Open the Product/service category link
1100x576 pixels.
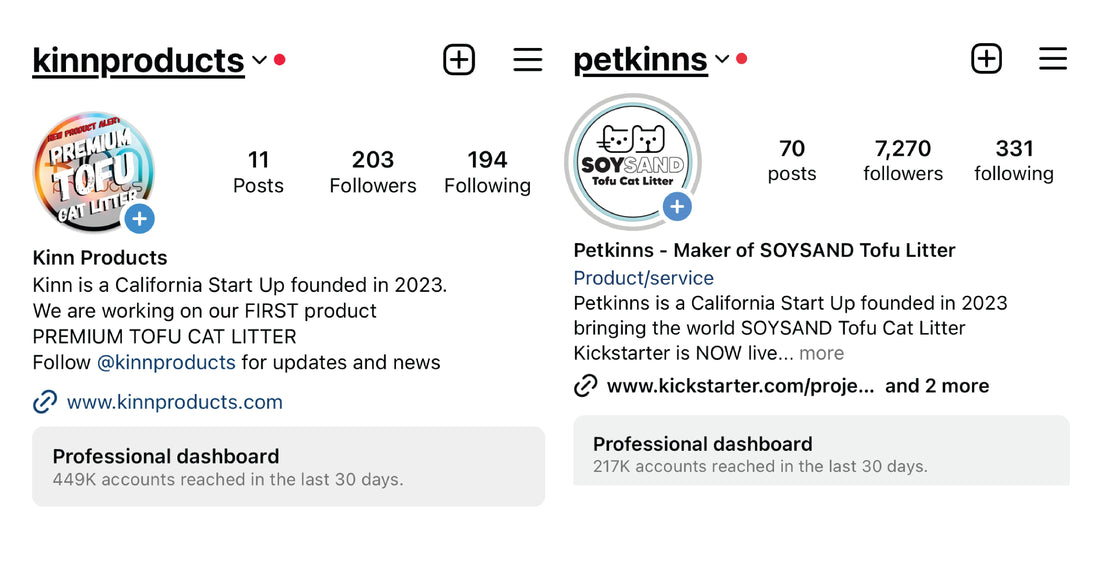[643, 278]
